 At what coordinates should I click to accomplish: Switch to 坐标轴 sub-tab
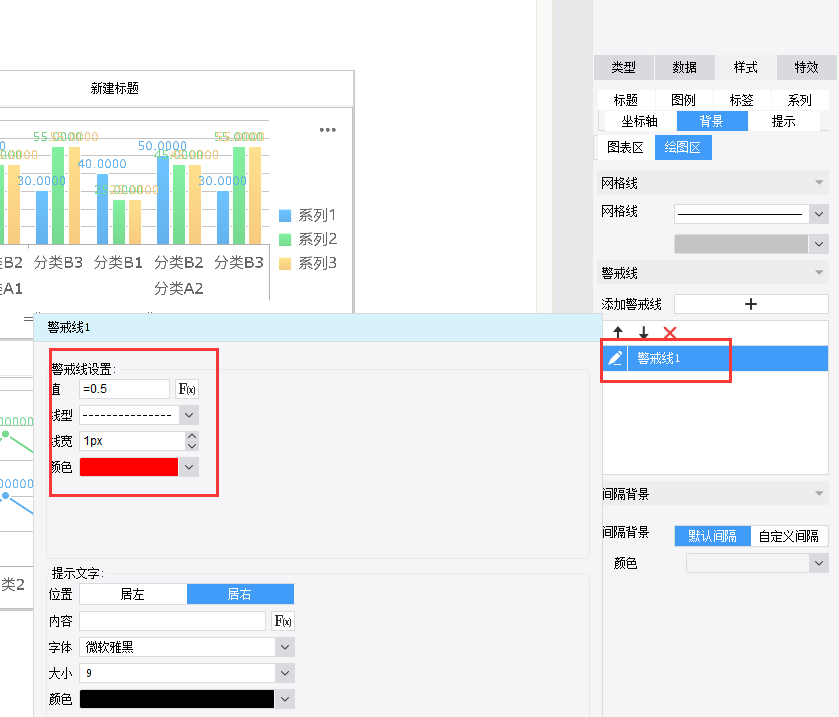[639, 121]
